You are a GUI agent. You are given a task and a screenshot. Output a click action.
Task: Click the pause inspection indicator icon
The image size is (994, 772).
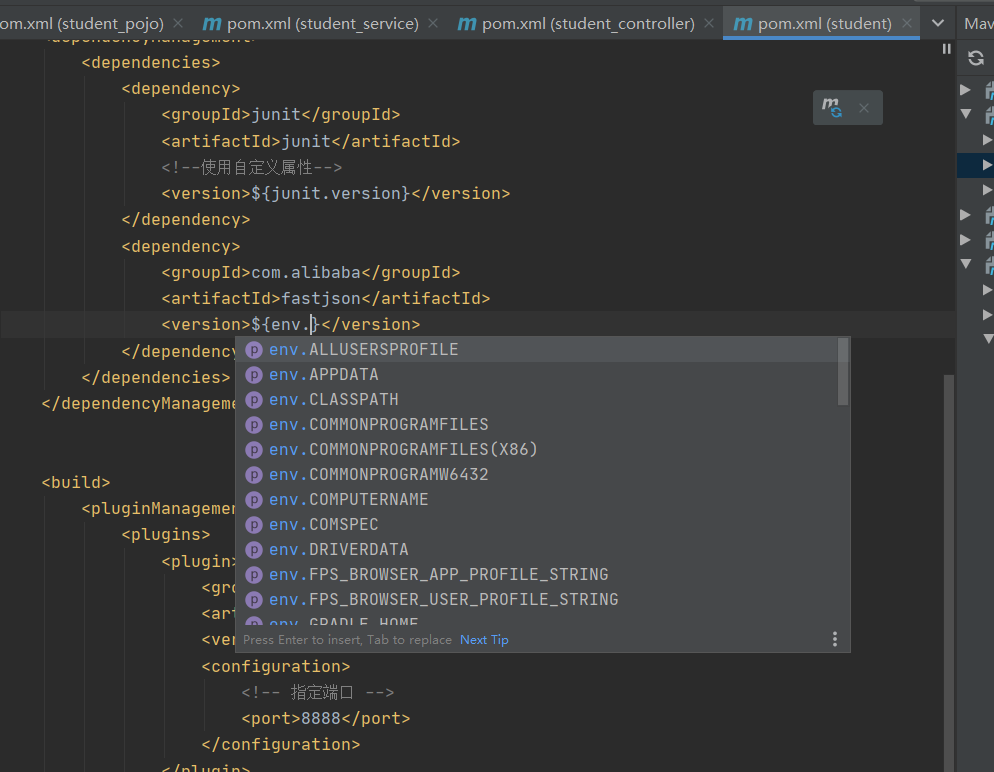coord(946,49)
